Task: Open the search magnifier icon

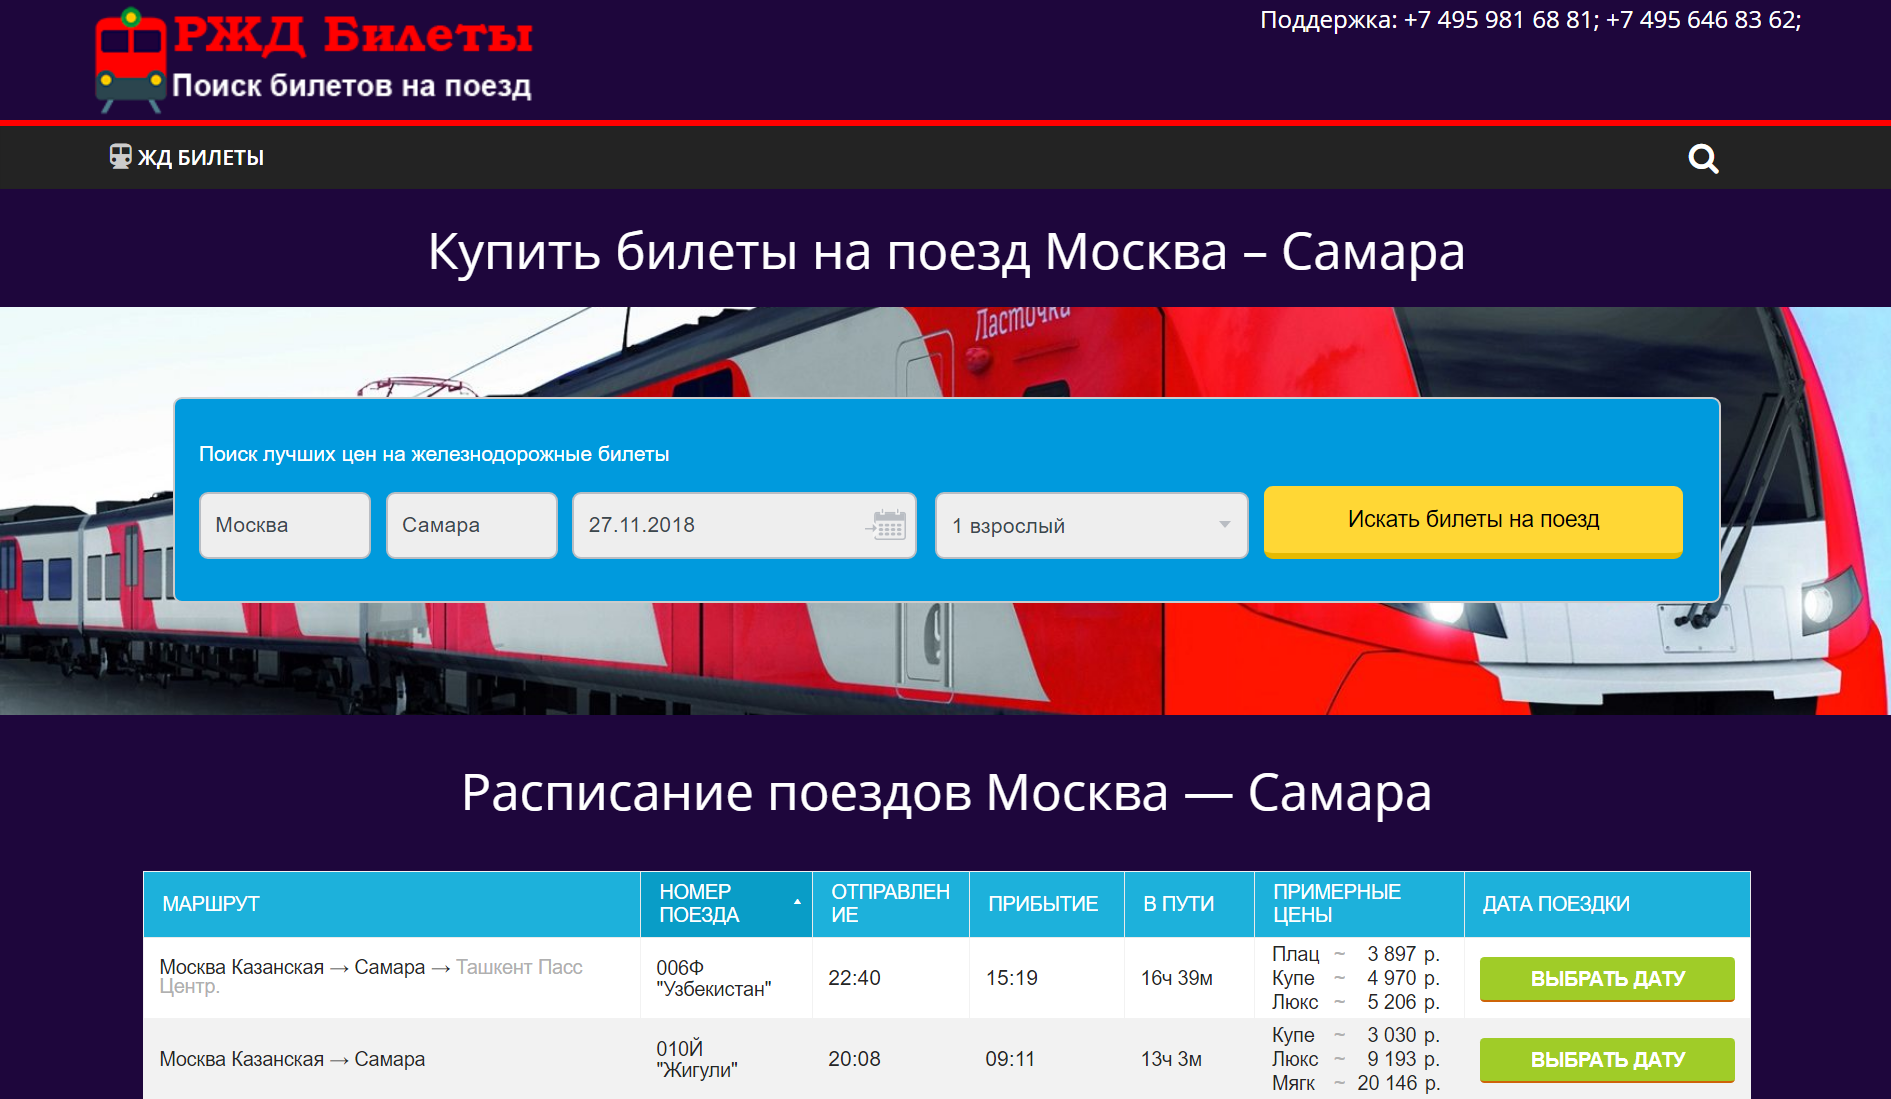Action: tap(1703, 158)
